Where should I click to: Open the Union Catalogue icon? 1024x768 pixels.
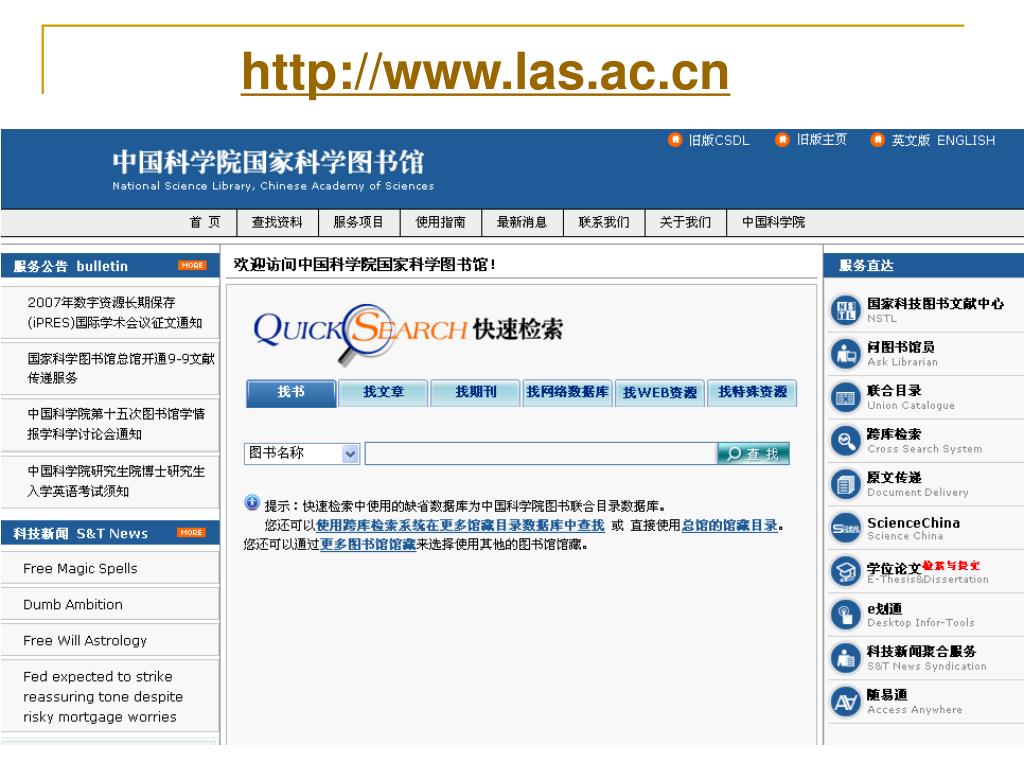pyautogui.click(x=846, y=398)
